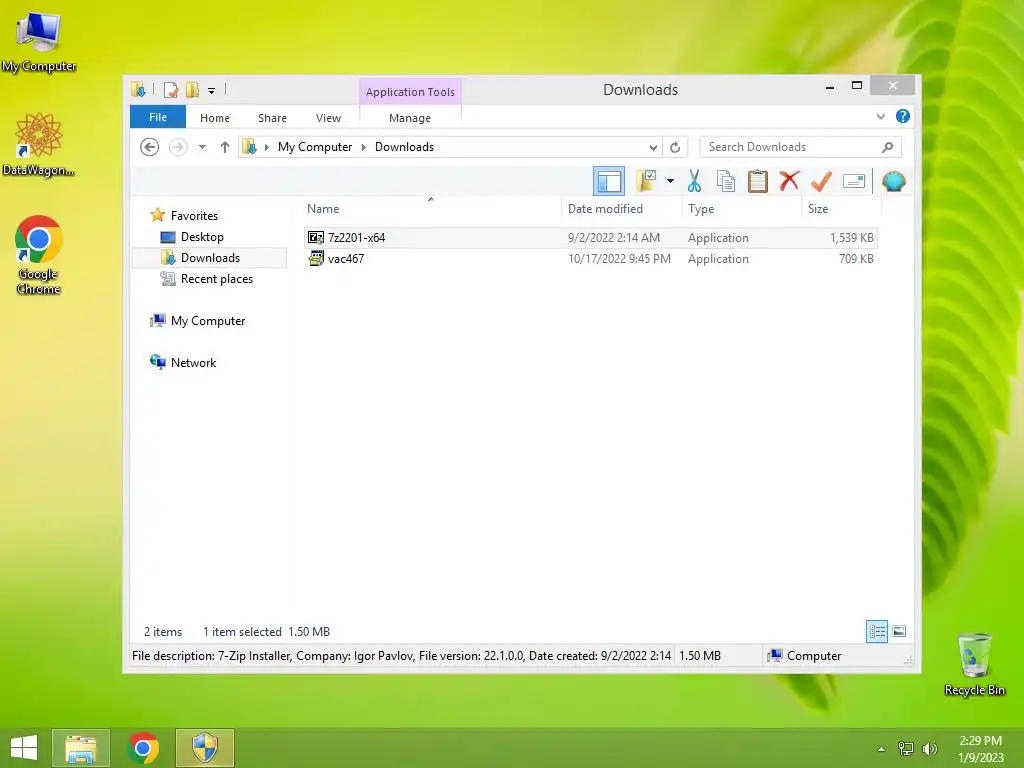
Task: Open the Recycle Bin desktop icon
Action: 974,664
